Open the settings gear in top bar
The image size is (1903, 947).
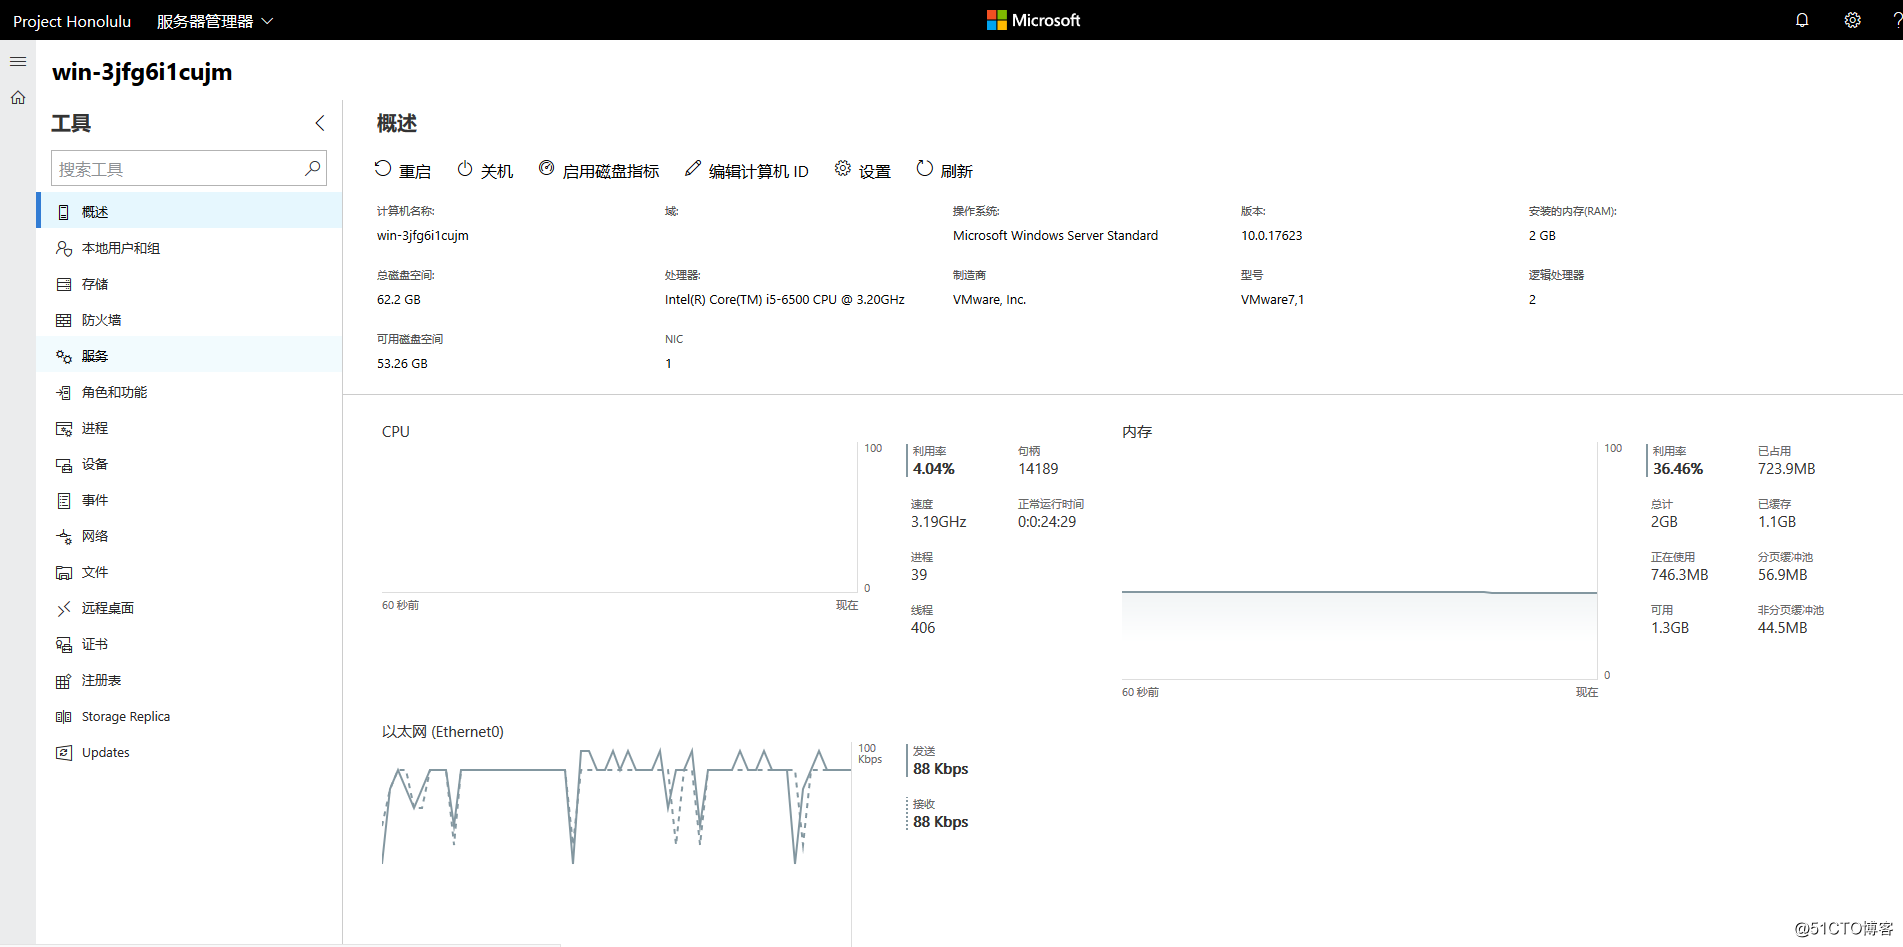[x=1852, y=20]
